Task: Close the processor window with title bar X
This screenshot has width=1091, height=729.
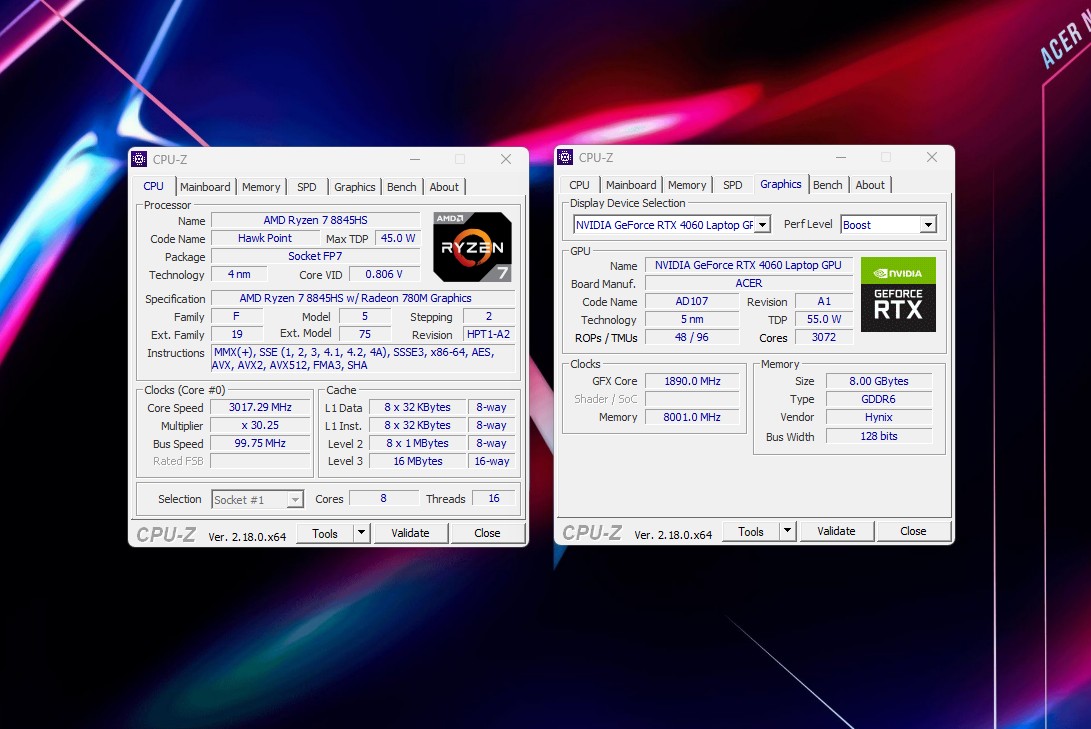Action: pyautogui.click(x=506, y=159)
